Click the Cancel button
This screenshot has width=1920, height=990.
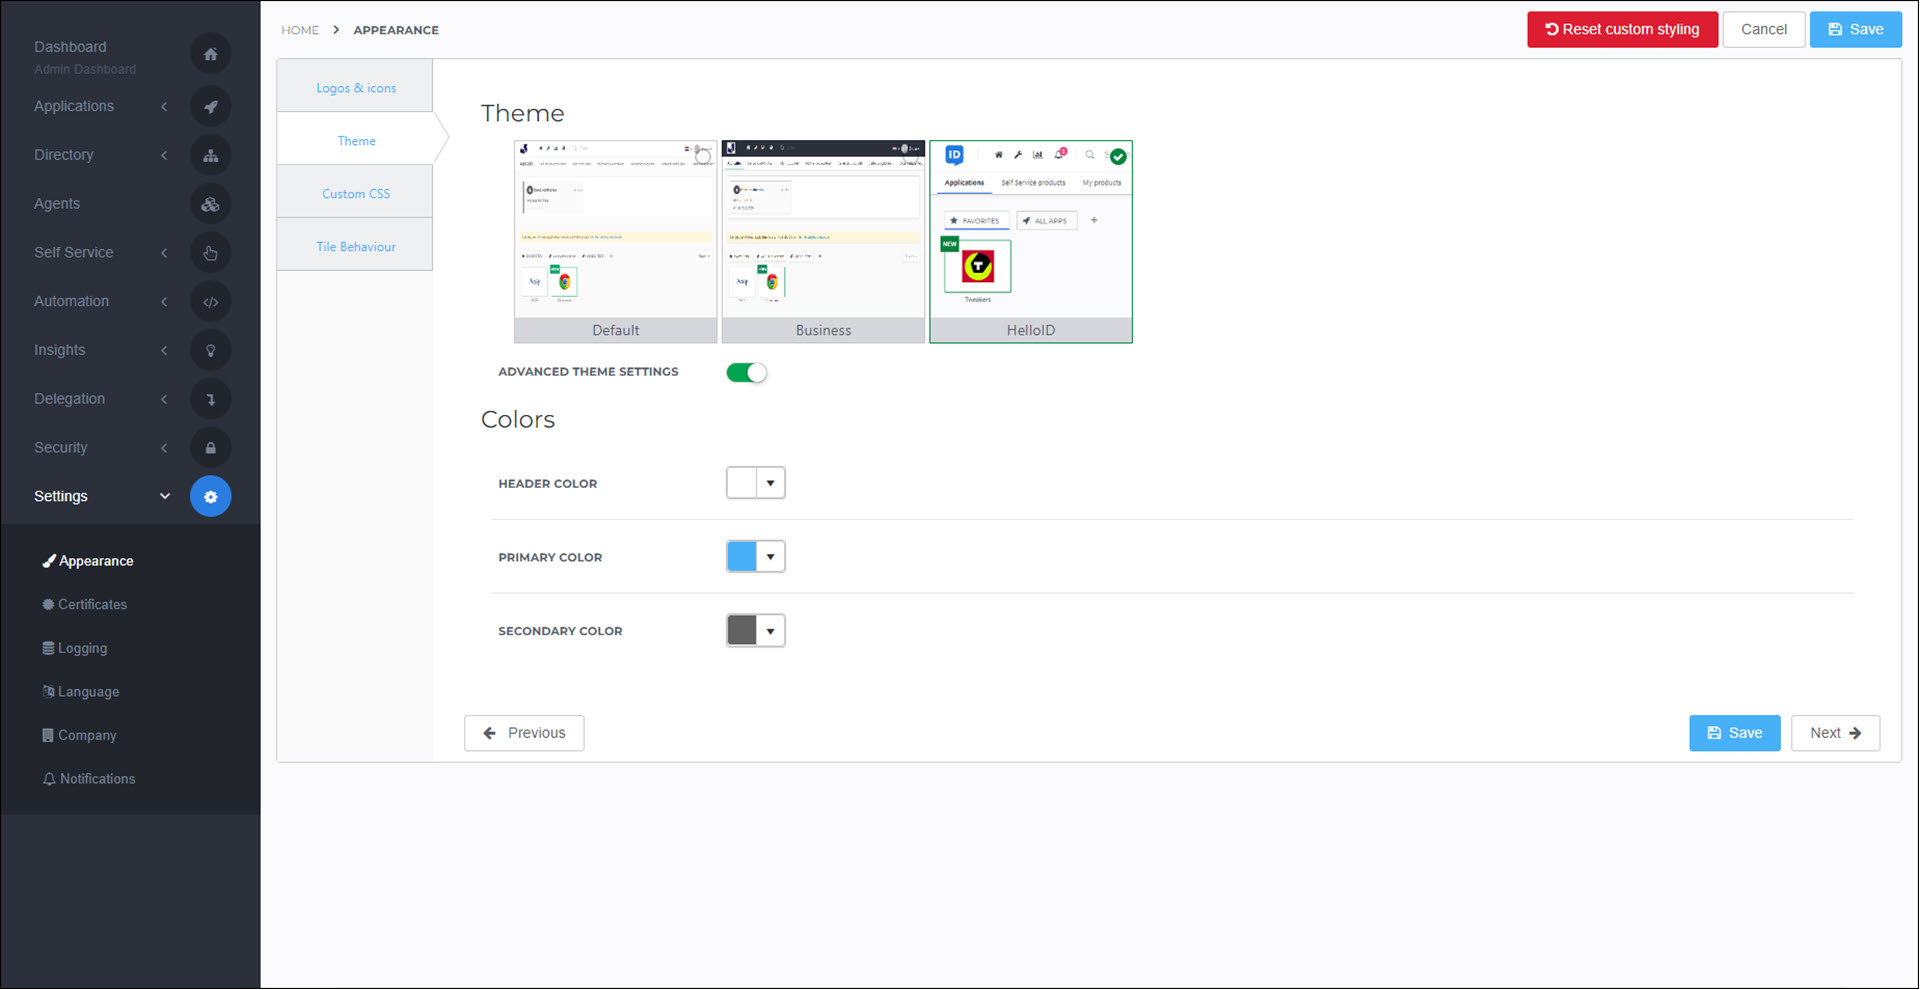[1763, 30]
